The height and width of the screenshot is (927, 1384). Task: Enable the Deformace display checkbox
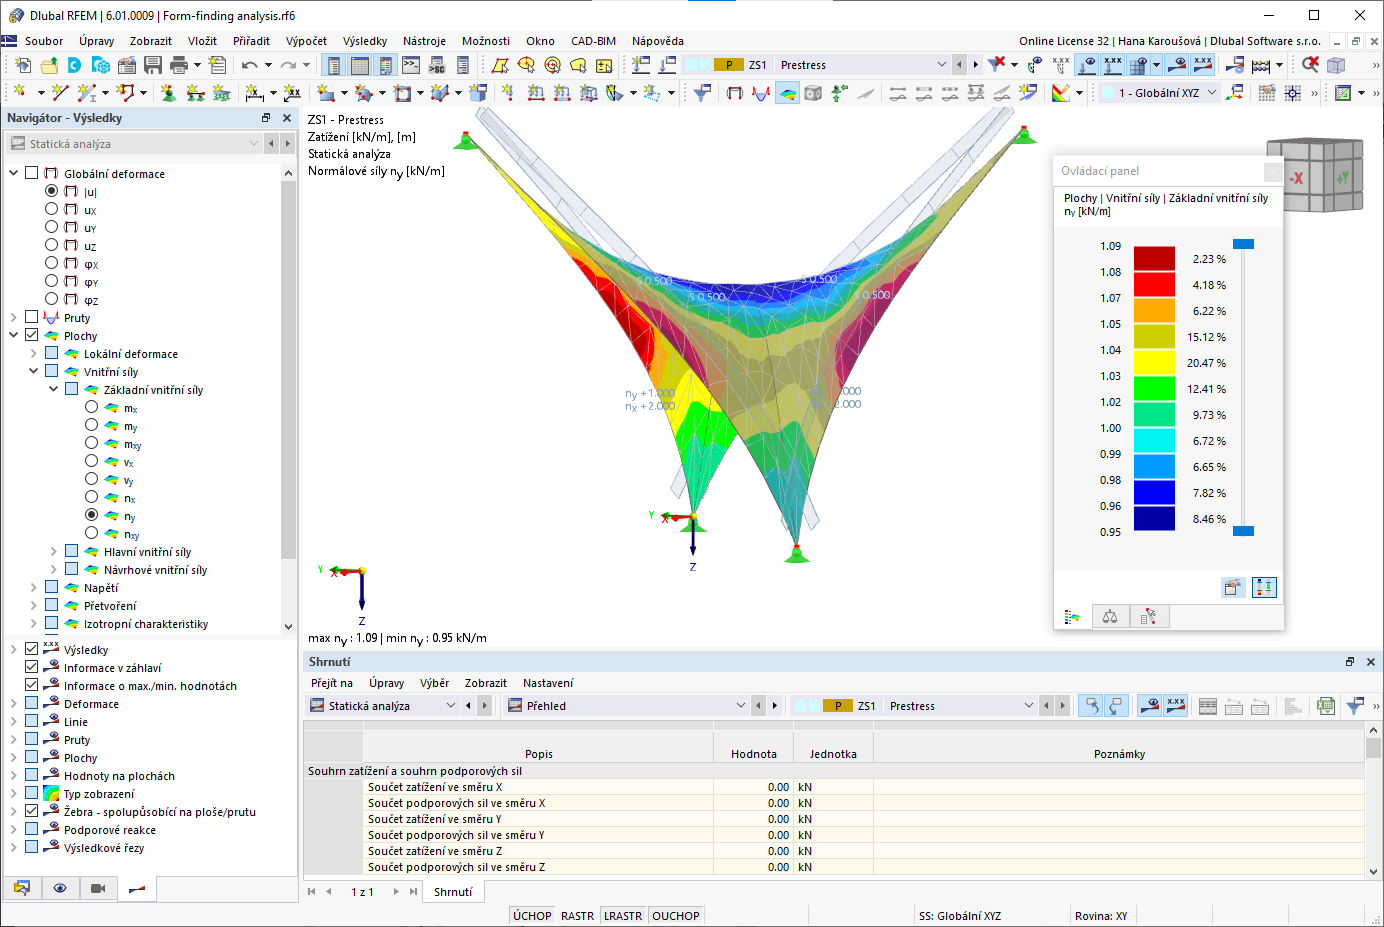click(31, 703)
